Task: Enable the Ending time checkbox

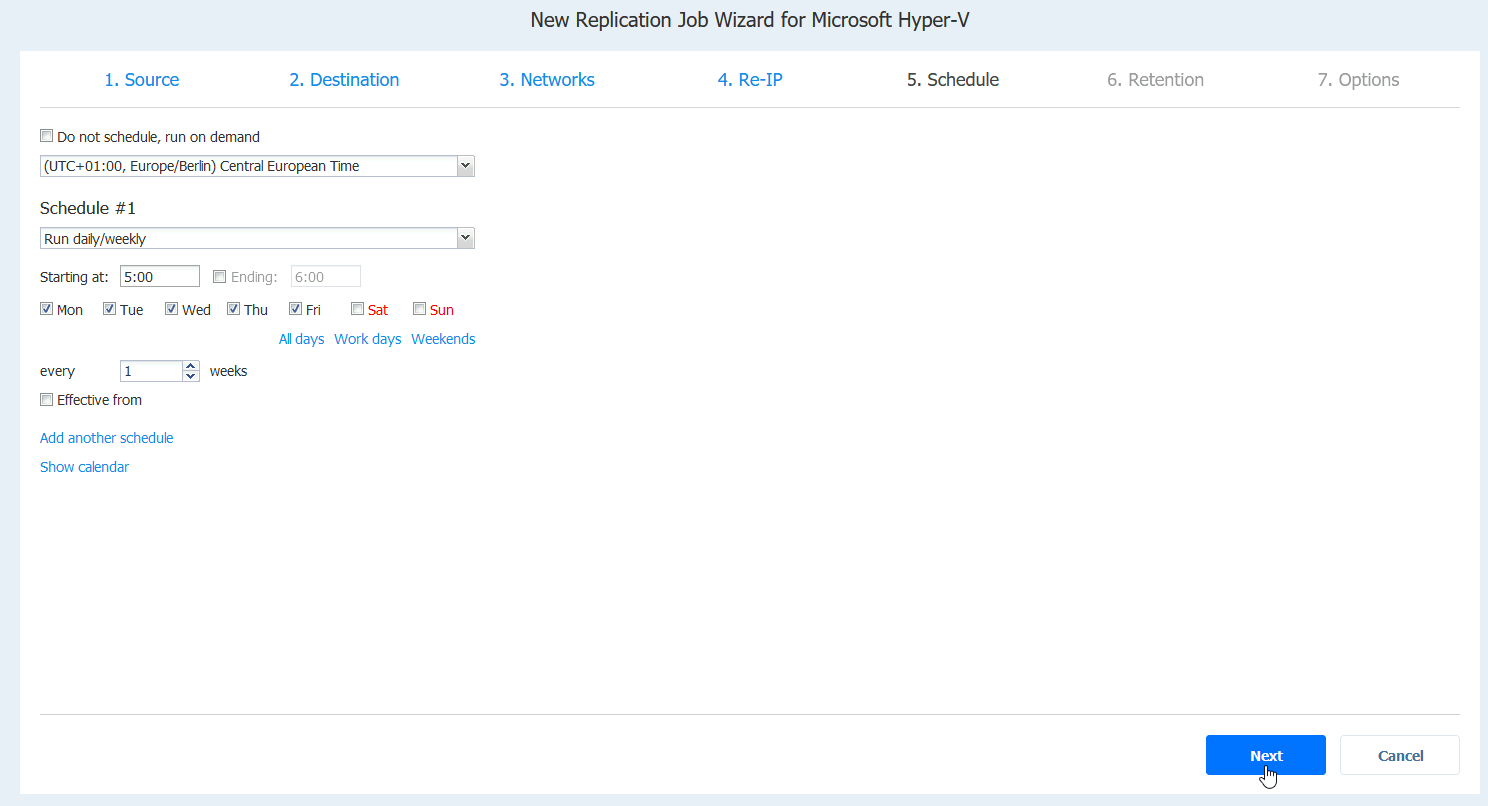Action: pos(220,277)
